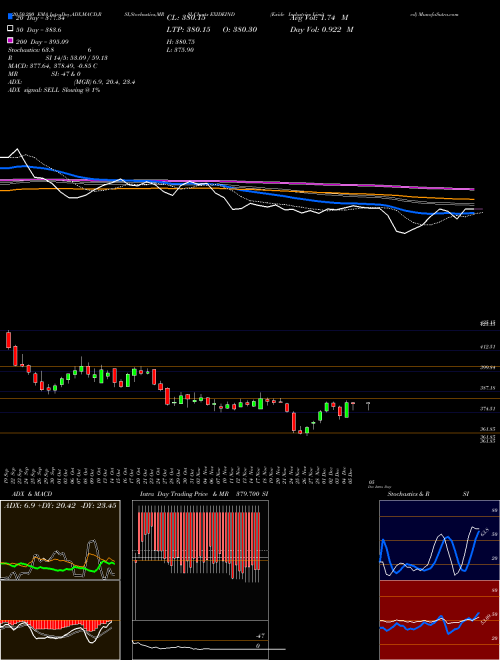The height and width of the screenshot is (660, 500).
Task: Click the 'ADX: 6.9 +DY: 20.42 -DY: 23.45' readout
Action: pos(60,505)
